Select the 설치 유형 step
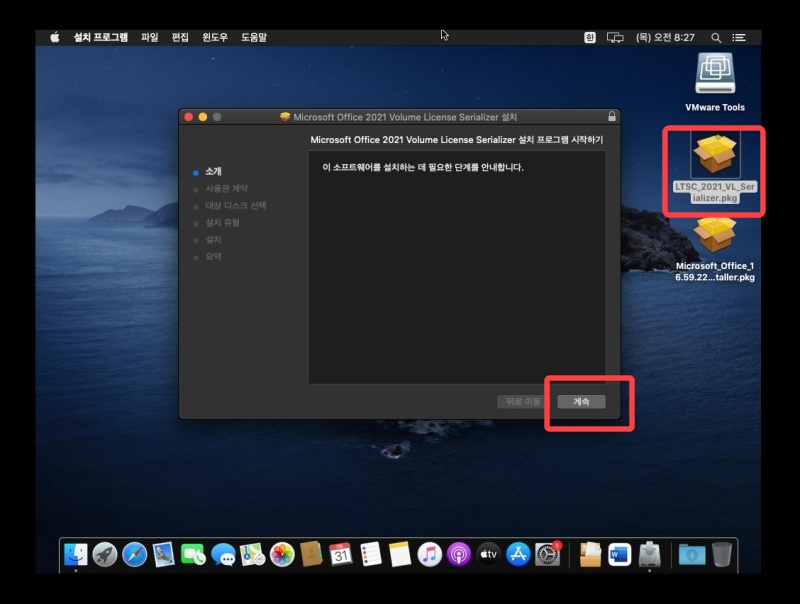 click(x=222, y=222)
